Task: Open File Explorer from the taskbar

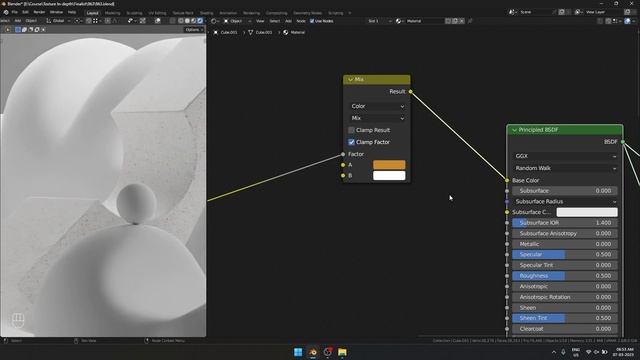Action: [x=342, y=352]
